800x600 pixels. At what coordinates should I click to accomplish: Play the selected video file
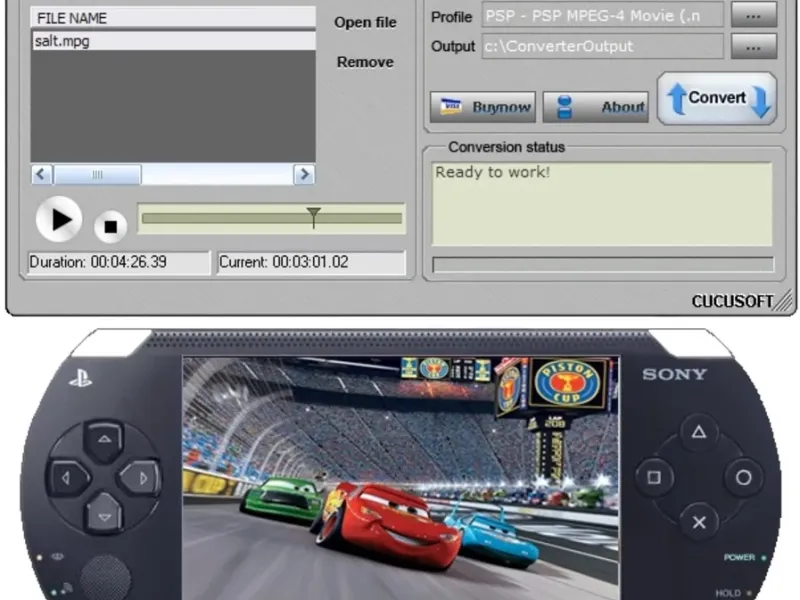59,219
